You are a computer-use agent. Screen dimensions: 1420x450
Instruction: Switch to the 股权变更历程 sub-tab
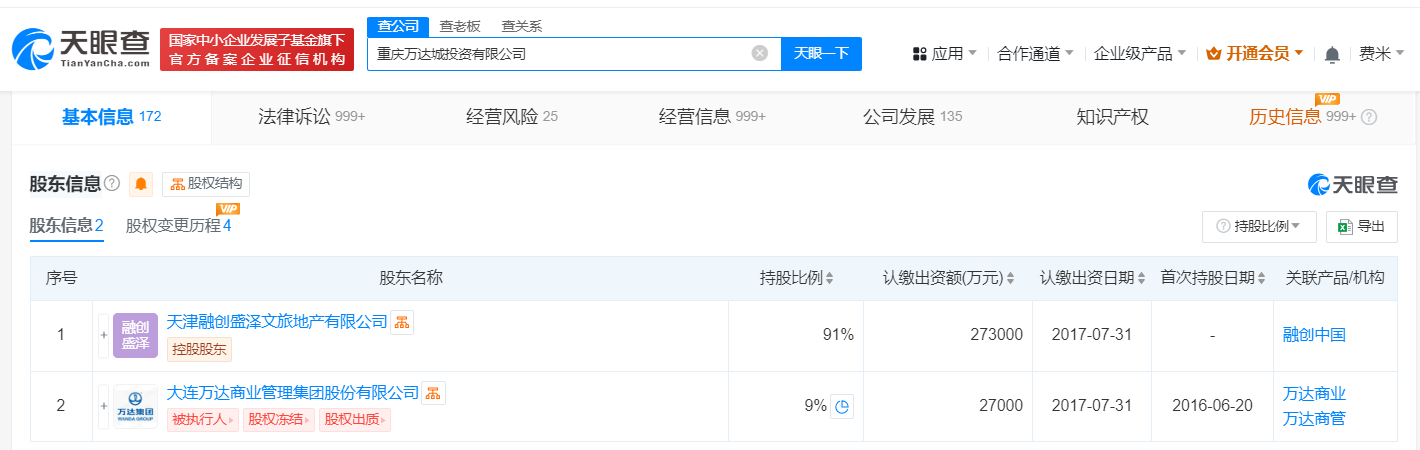click(178, 225)
